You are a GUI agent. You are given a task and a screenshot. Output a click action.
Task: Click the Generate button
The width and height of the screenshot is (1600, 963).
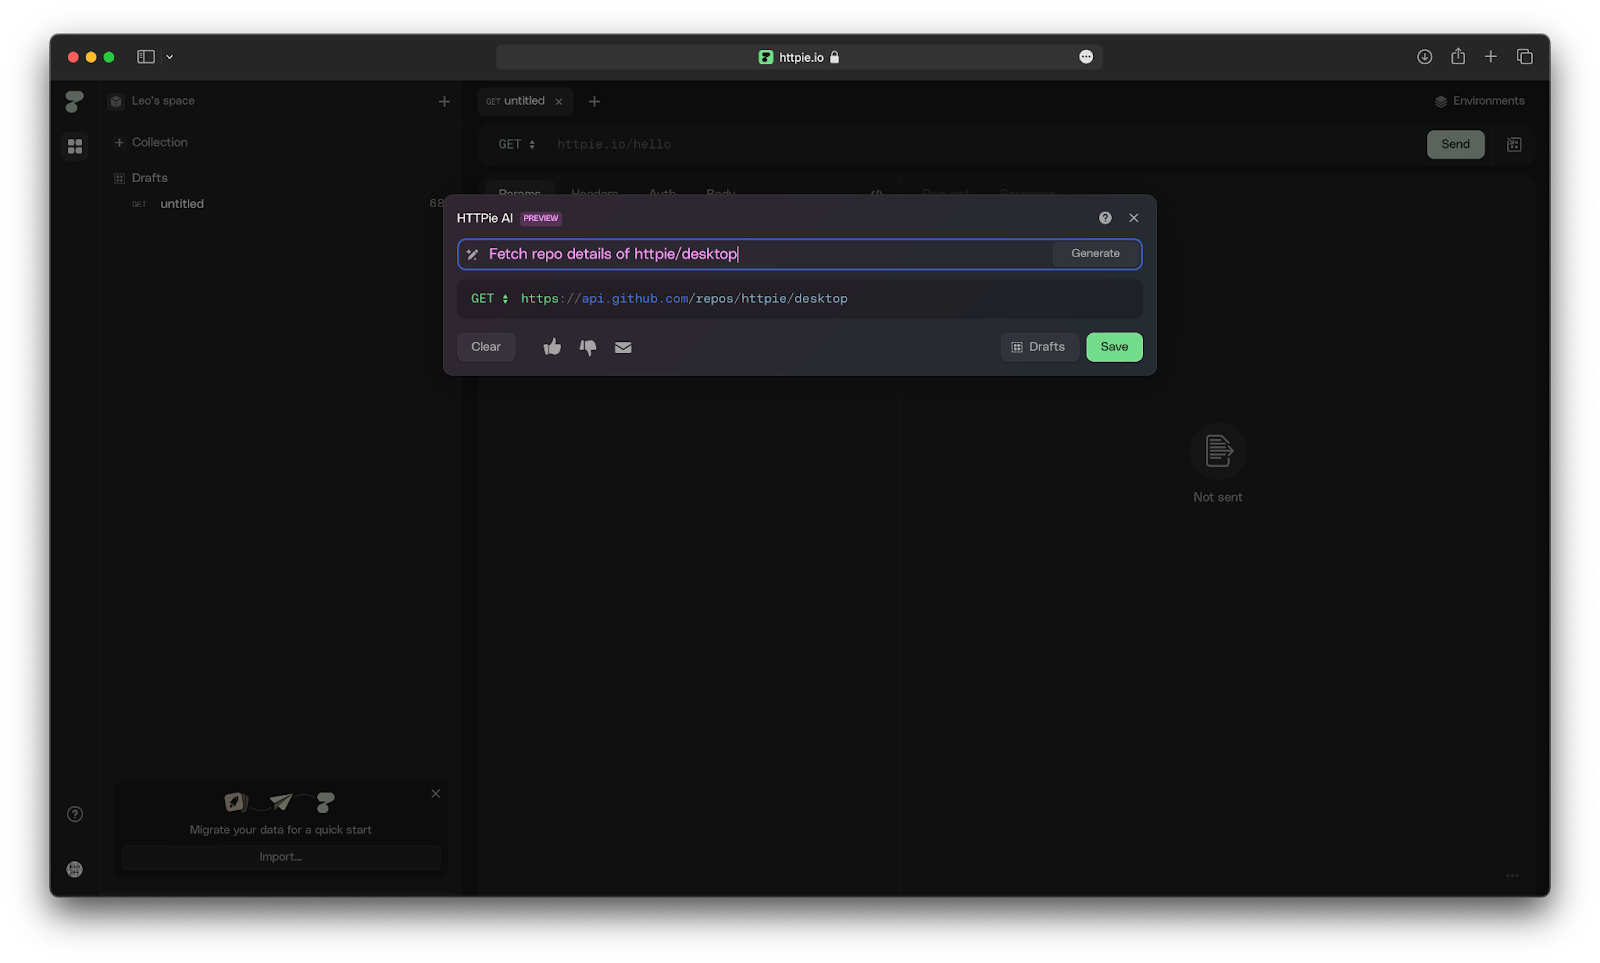[x=1095, y=254]
